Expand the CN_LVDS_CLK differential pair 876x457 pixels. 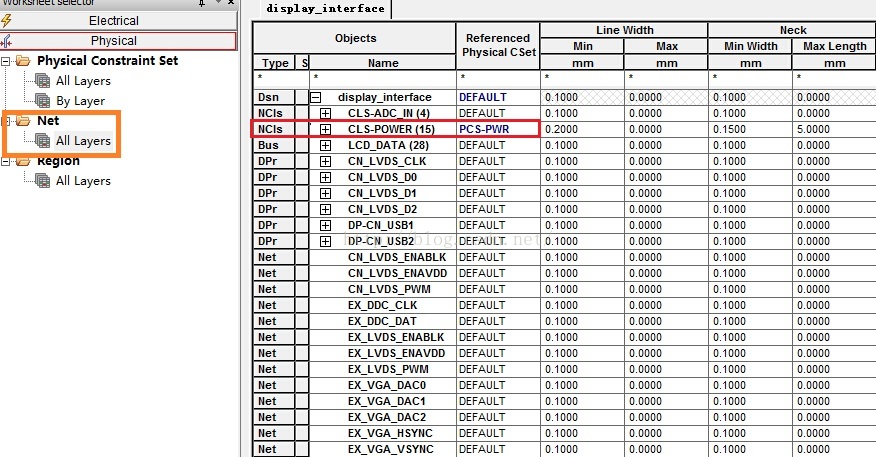pos(325,161)
